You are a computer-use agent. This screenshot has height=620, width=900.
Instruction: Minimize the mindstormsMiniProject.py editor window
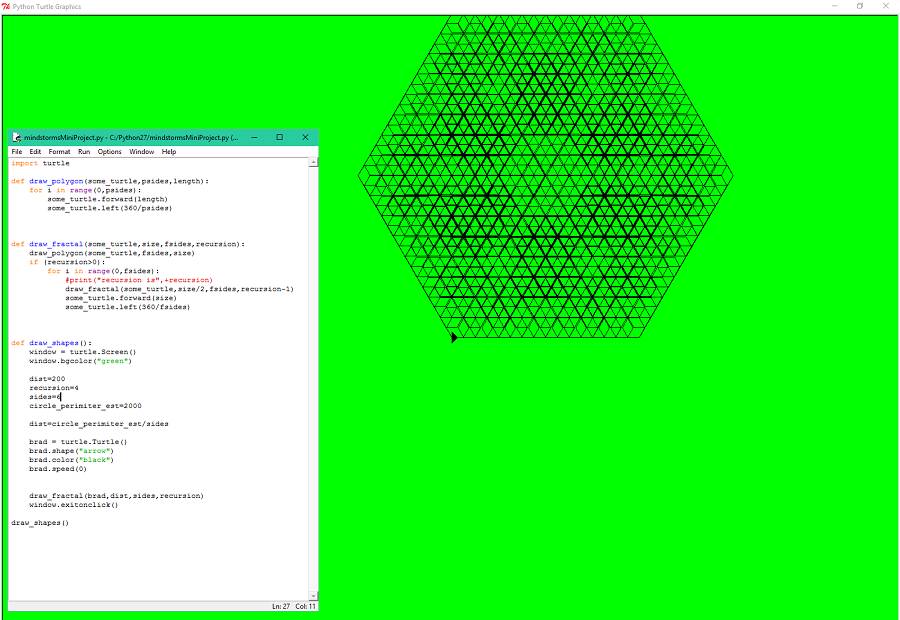[x=254, y=137]
